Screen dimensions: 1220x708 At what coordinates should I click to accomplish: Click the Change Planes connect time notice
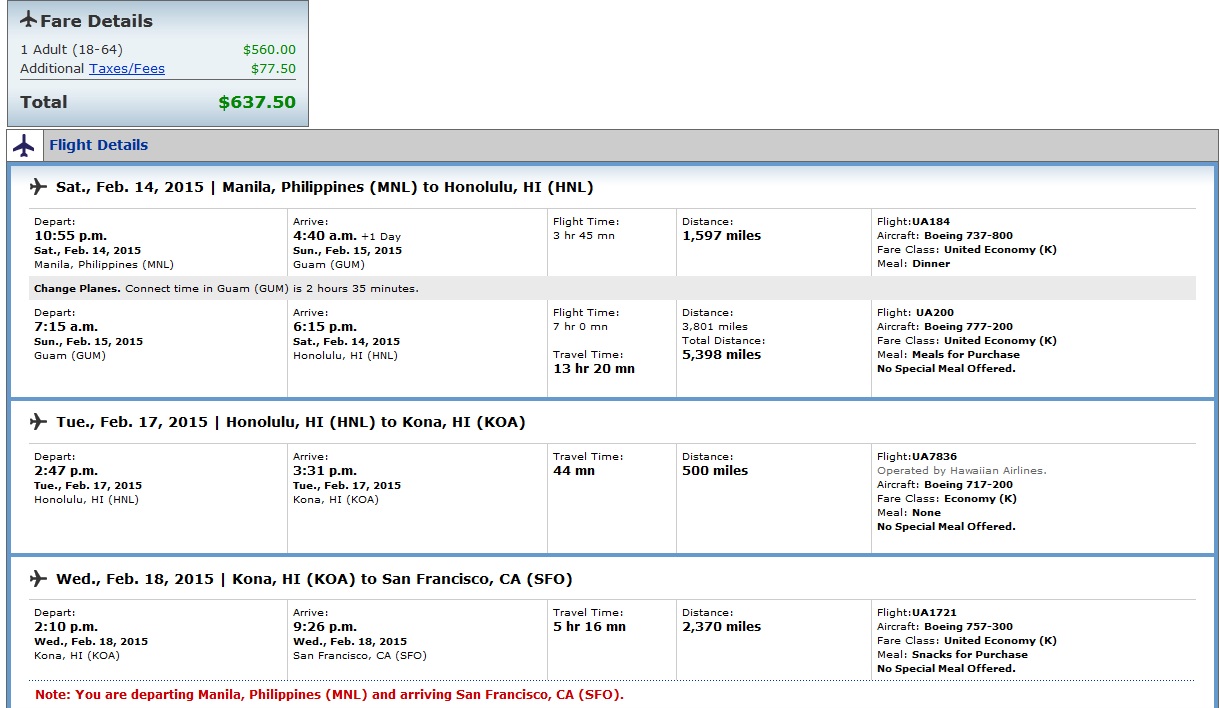point(226,289)
